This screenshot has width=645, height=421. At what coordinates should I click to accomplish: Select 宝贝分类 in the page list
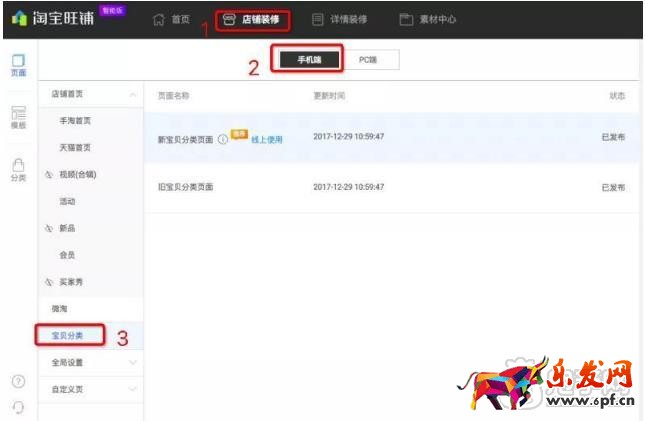(x=67, y=336)
